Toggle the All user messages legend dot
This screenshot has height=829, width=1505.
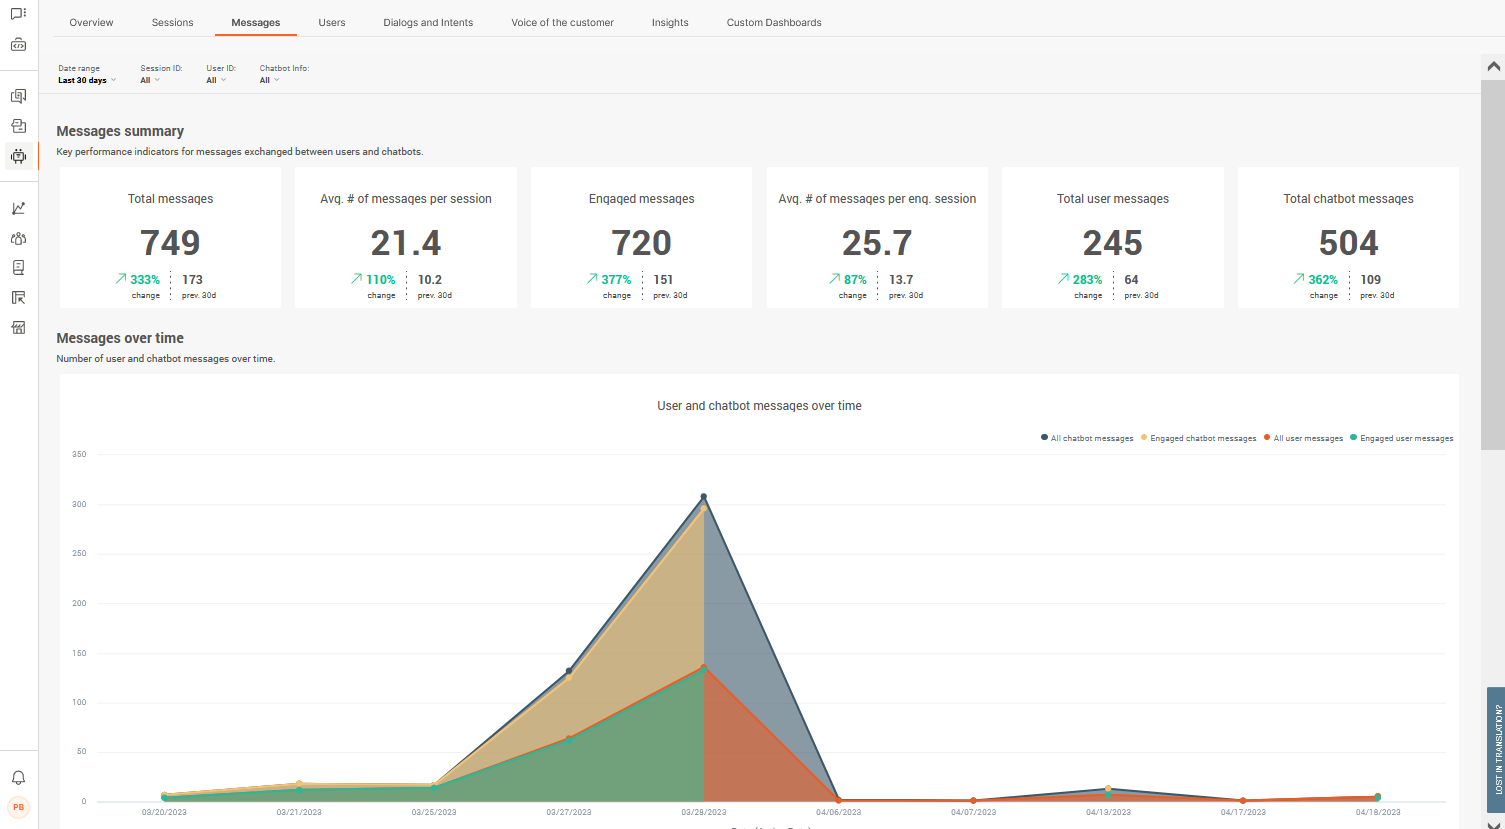1267,438
